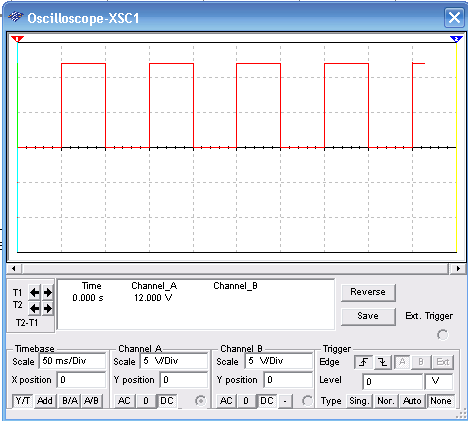468x421 pixels.
Task: Set Channel A coupling to AC
Action: click(x=124, y=401)
